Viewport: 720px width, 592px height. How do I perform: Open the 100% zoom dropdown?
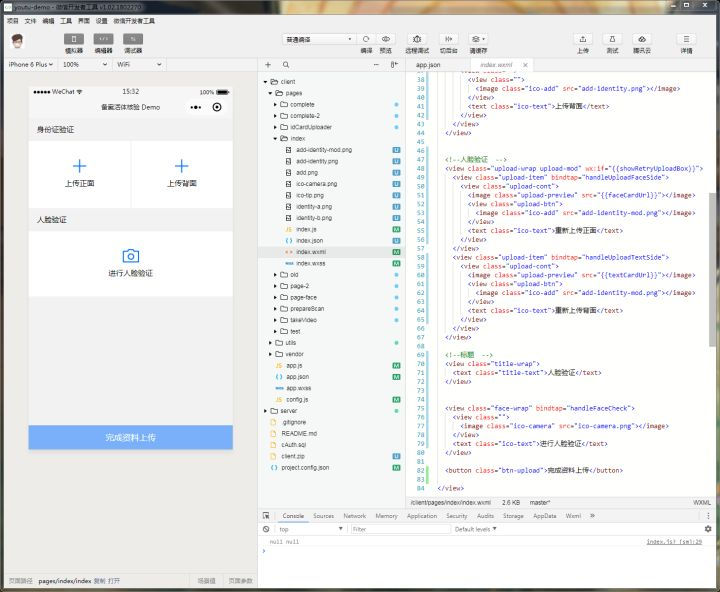pyautogui.click(x=85, y=64)
